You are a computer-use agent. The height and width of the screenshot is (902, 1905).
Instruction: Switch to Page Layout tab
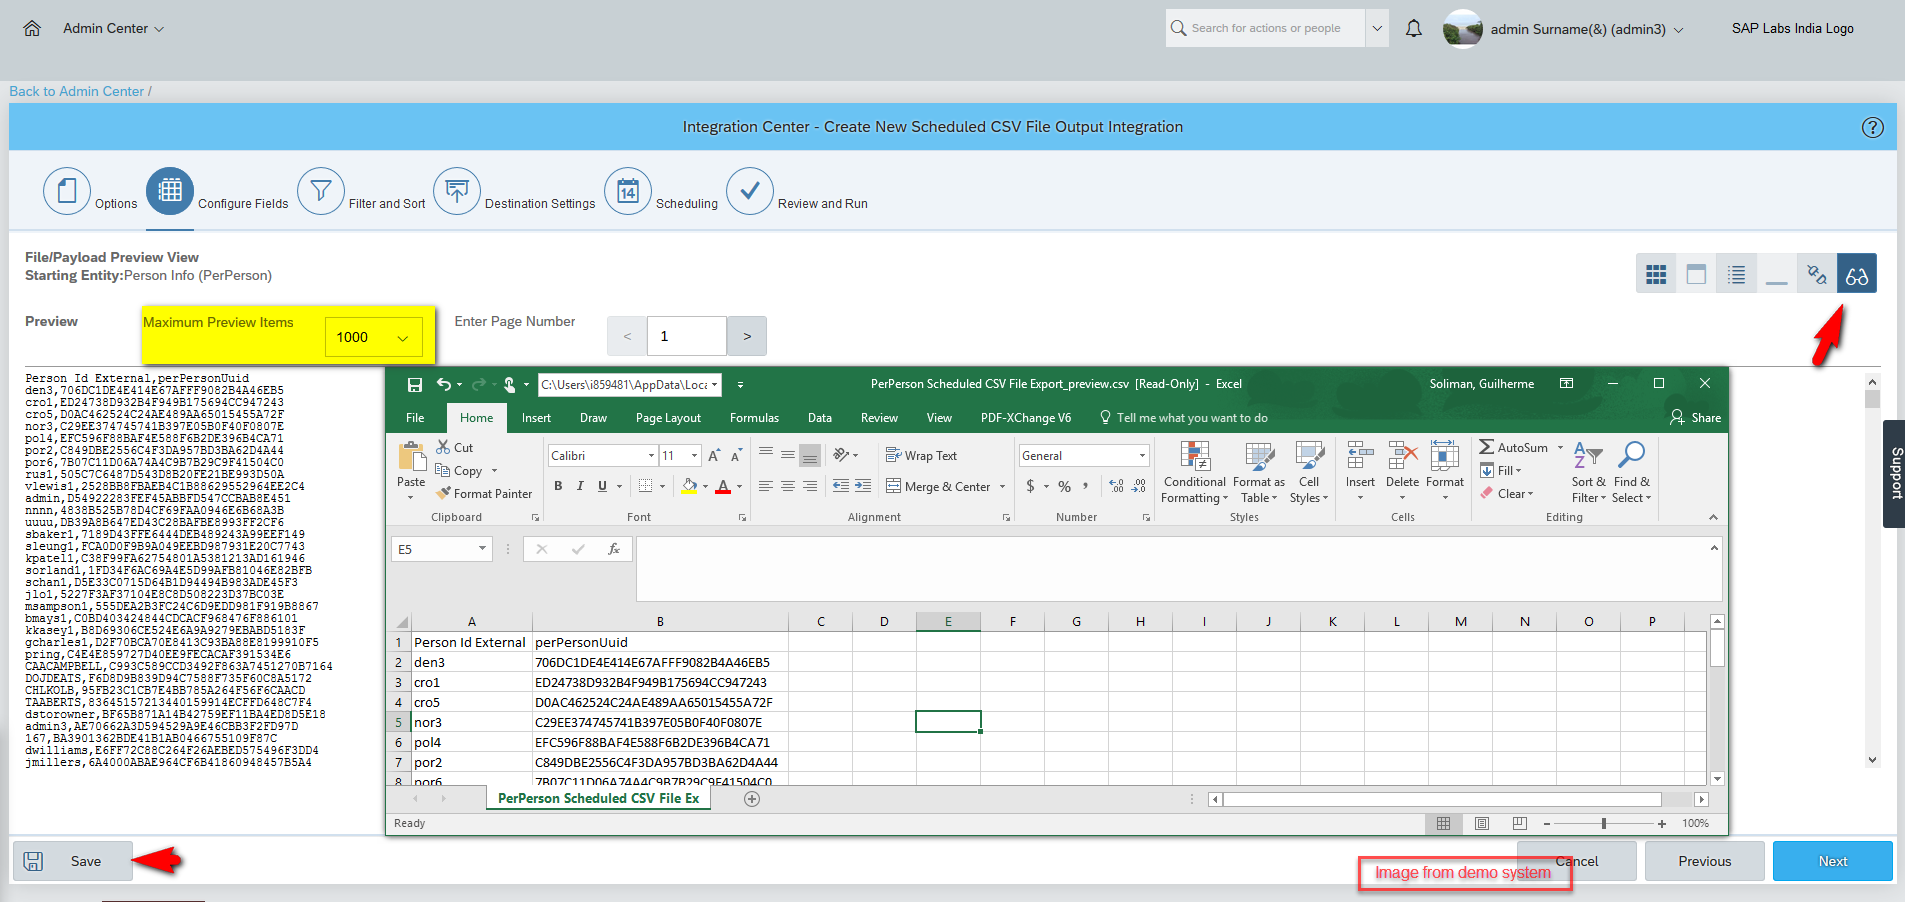coord(668,418)
